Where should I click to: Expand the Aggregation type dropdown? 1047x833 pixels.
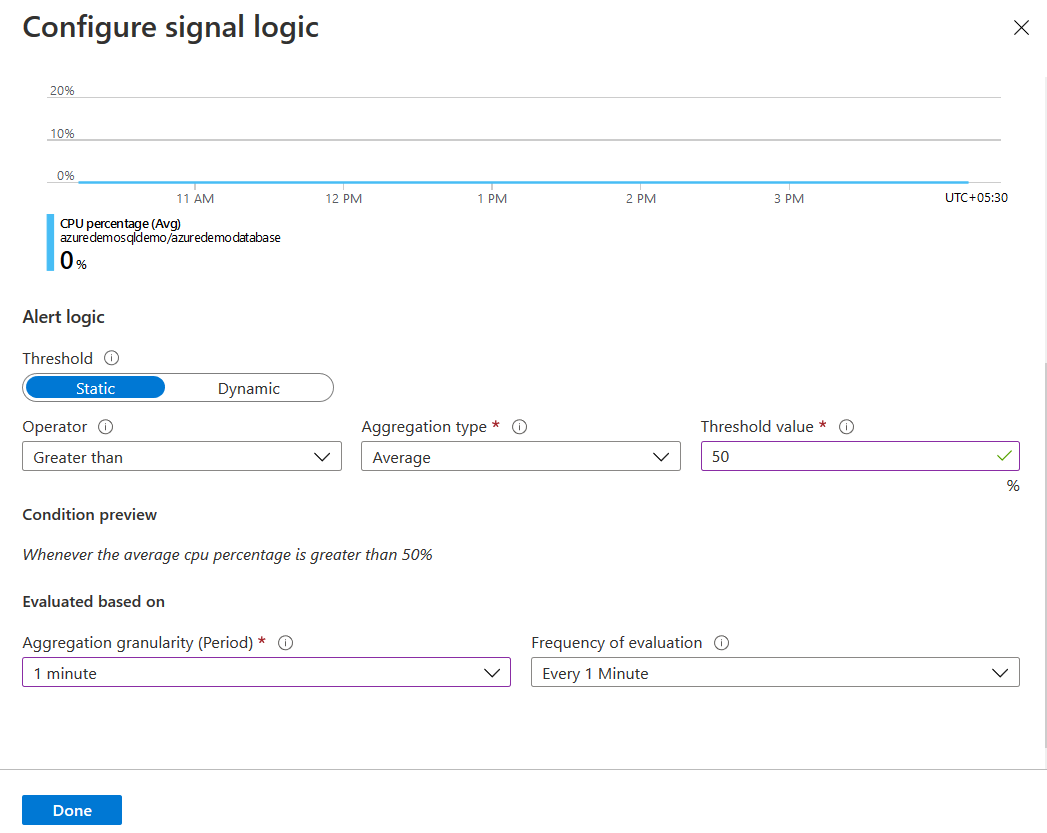coord(520,457)
